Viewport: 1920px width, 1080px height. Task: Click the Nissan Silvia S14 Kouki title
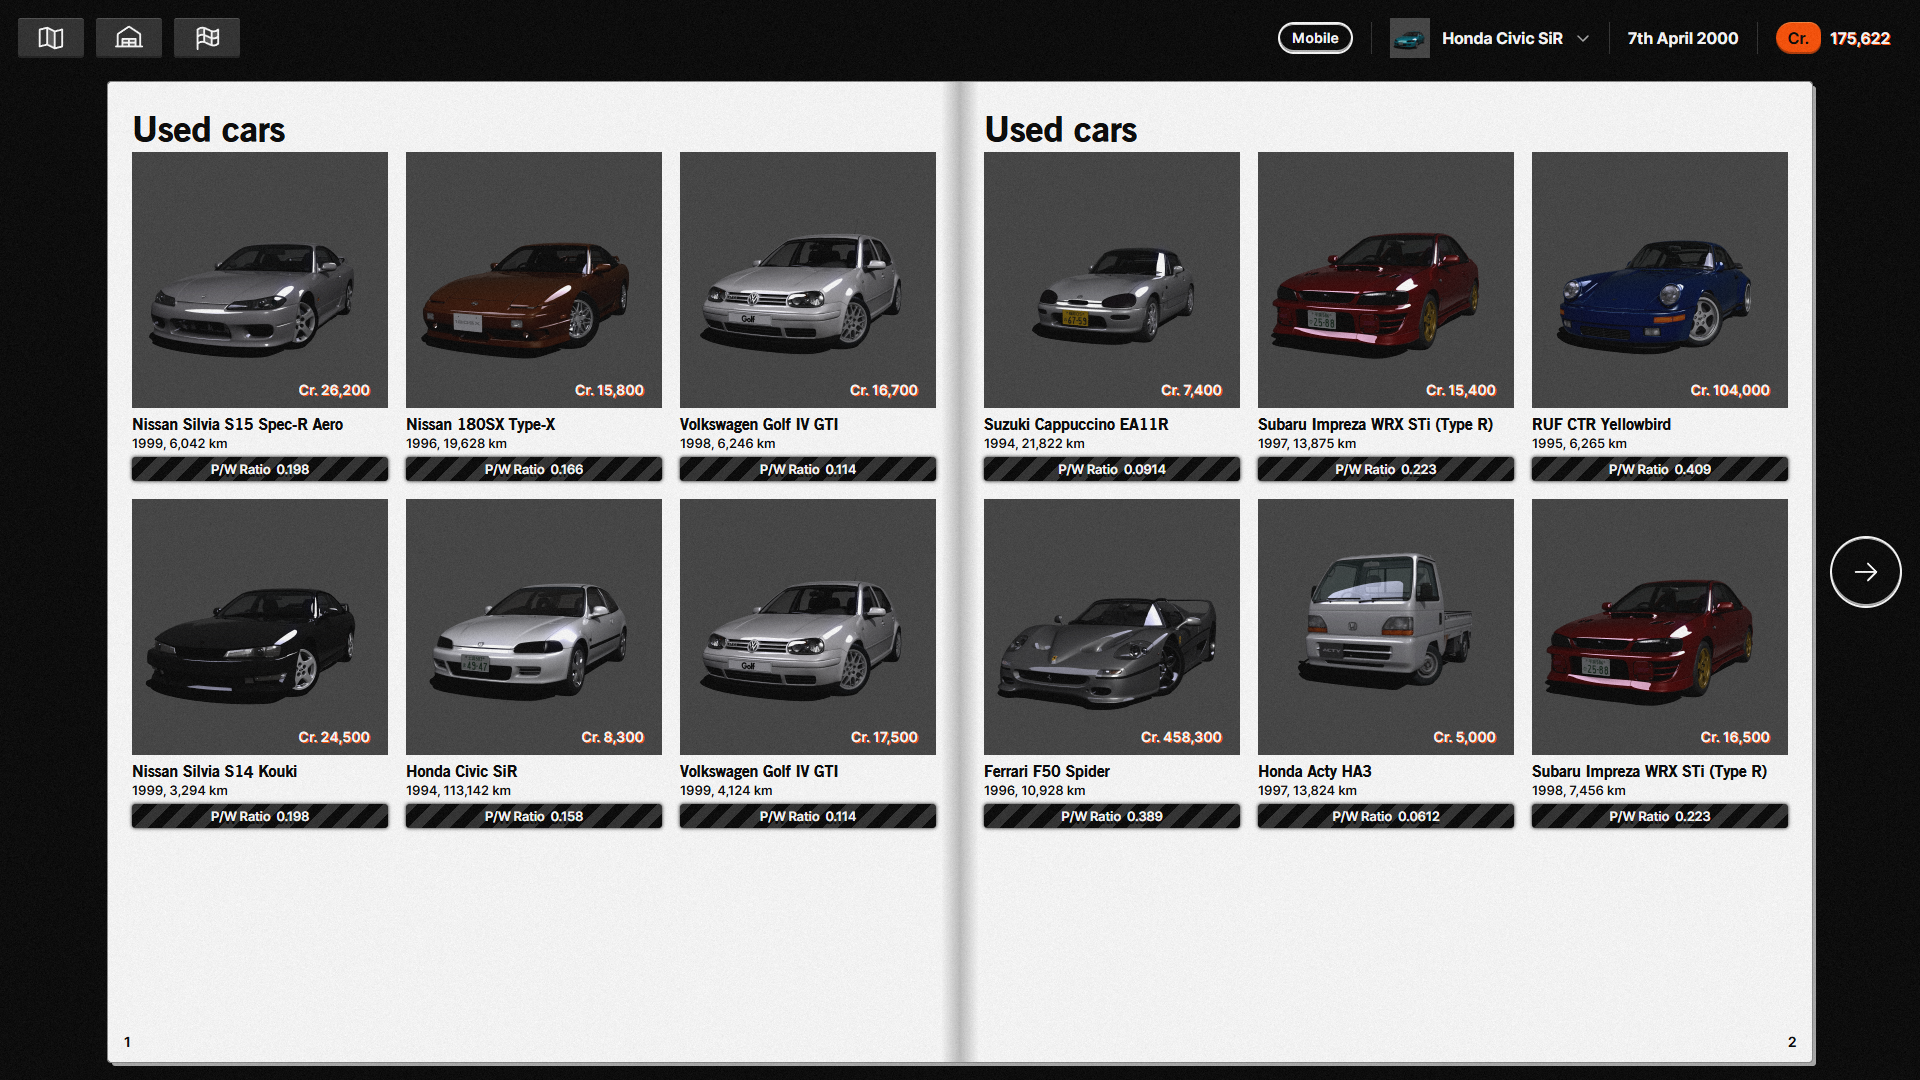(x=214, y=771)
